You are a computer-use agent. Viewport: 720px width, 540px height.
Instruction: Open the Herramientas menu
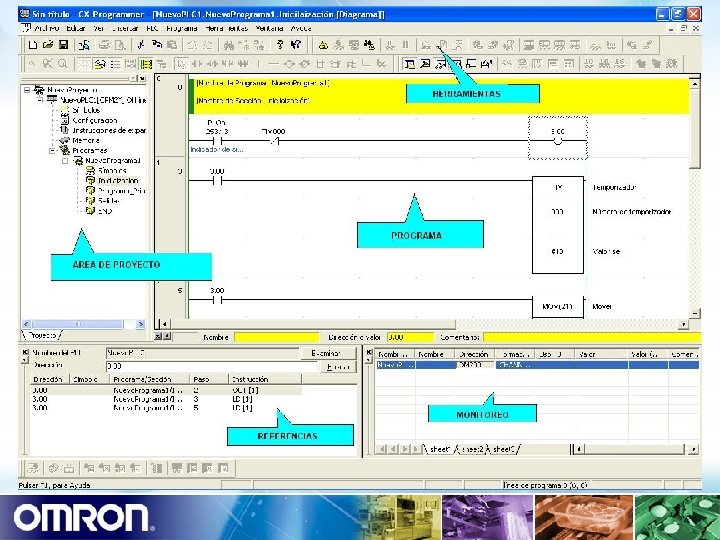click(226, 28)
